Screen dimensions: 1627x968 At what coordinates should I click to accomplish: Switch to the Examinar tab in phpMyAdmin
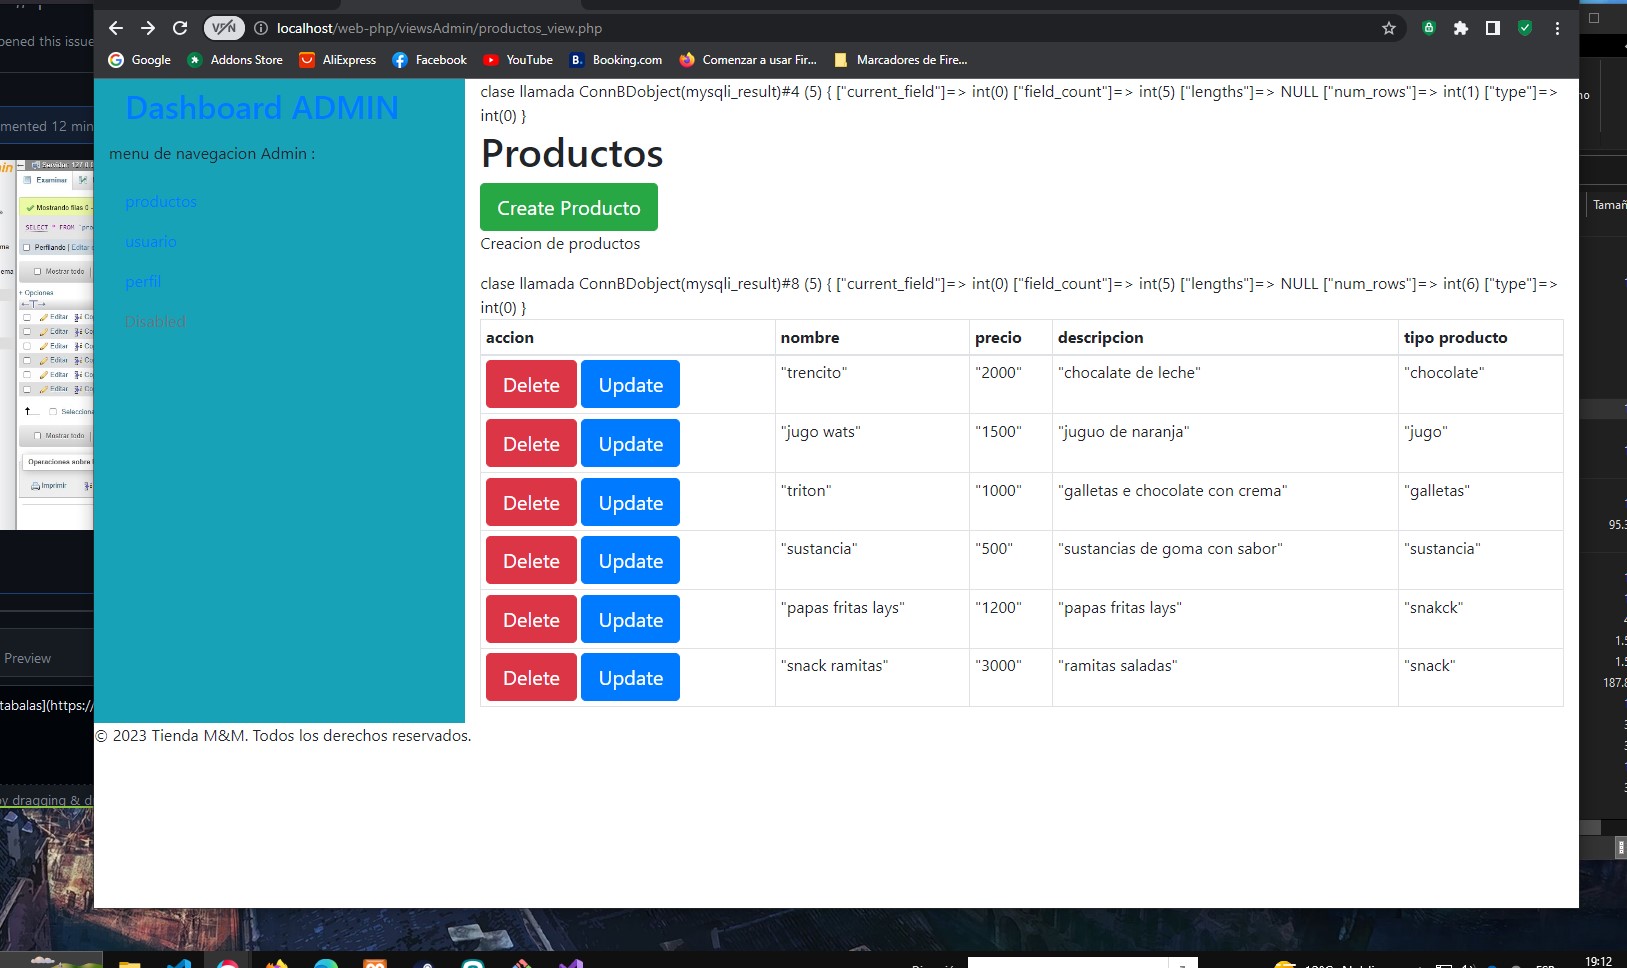click(x=51, y=181)
